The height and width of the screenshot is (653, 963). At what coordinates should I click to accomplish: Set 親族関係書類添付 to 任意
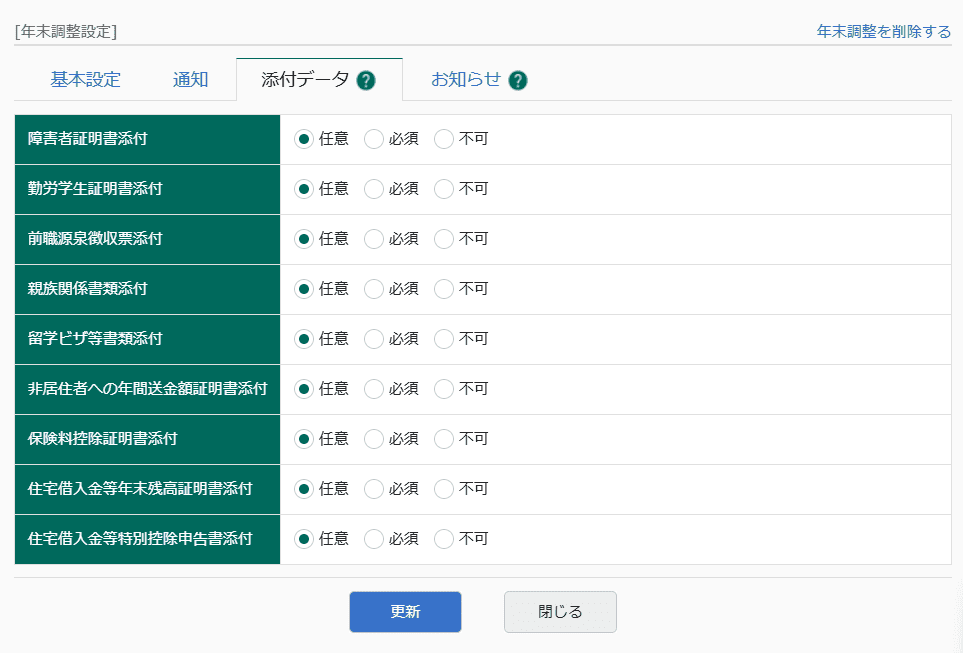pos(303,289)
